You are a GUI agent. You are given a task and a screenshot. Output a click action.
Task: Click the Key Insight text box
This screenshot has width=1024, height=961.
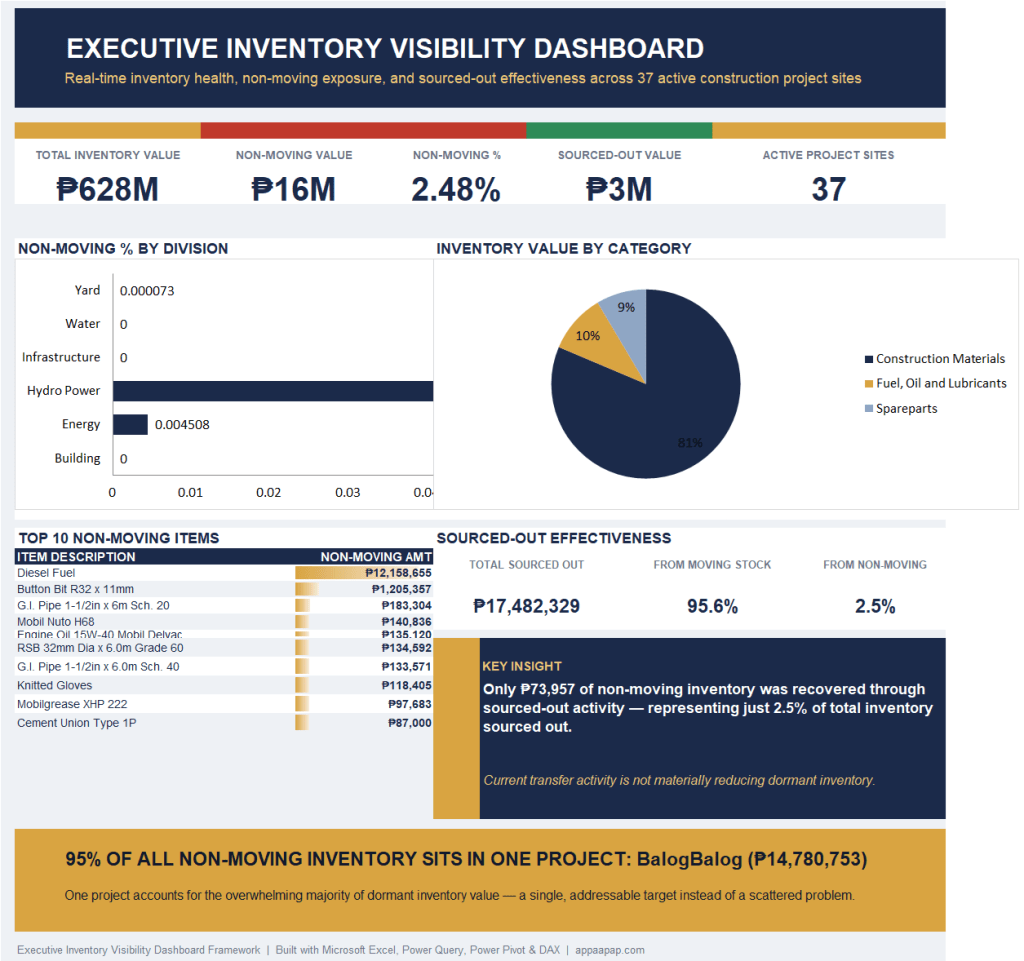click(712, 728)
